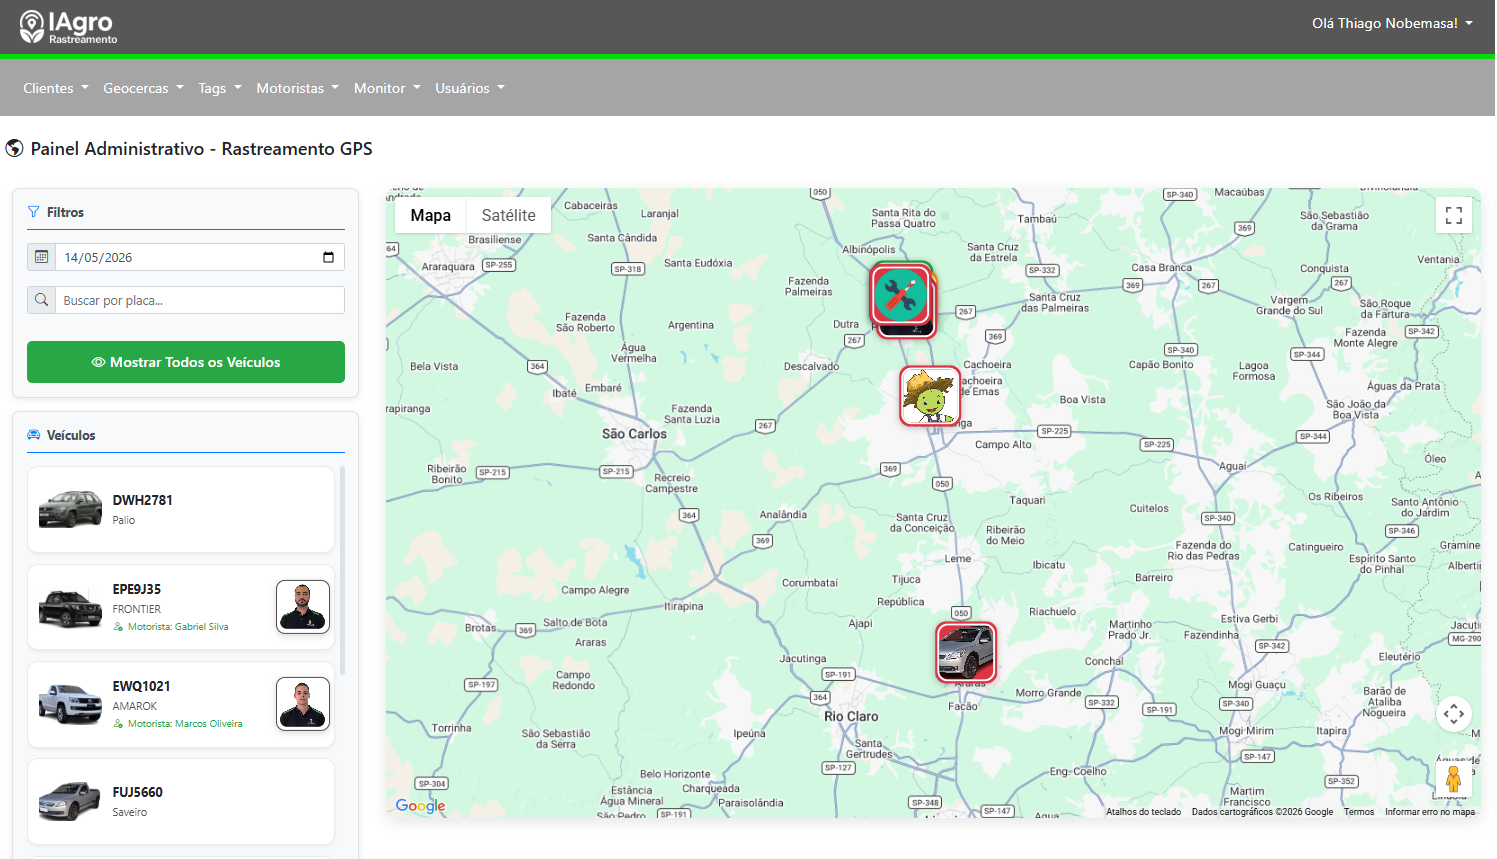Click the Palio vehicle thumbnail
The width and height of the screenshot is (1497, 859).
click(x=70, y=509)
